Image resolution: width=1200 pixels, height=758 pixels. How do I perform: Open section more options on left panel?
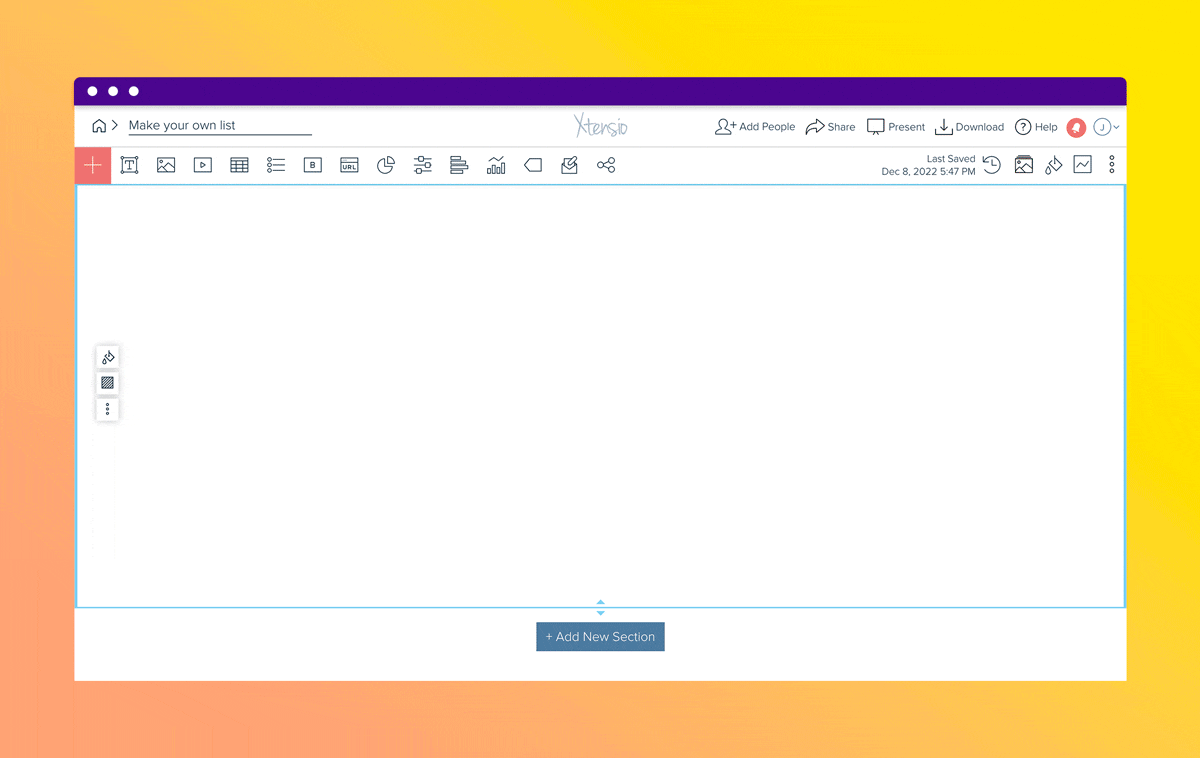click(108, 409)
